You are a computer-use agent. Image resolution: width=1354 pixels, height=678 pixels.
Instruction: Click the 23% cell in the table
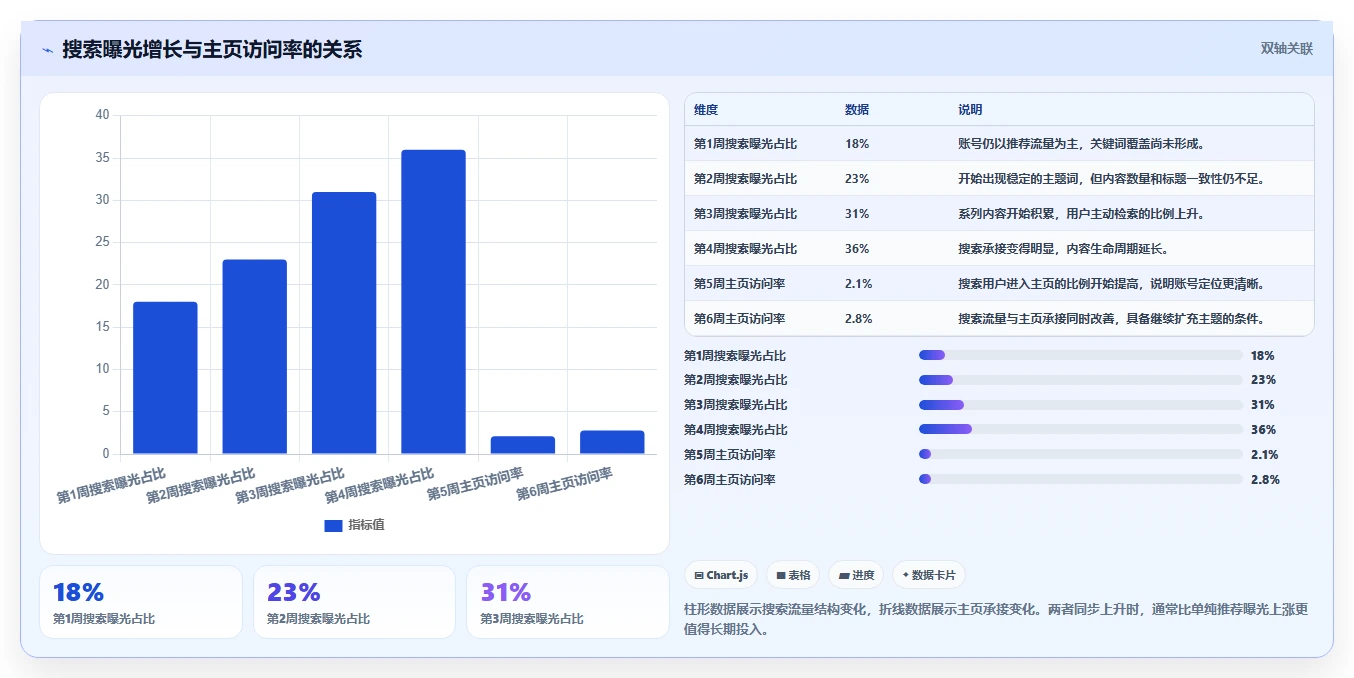857,179
